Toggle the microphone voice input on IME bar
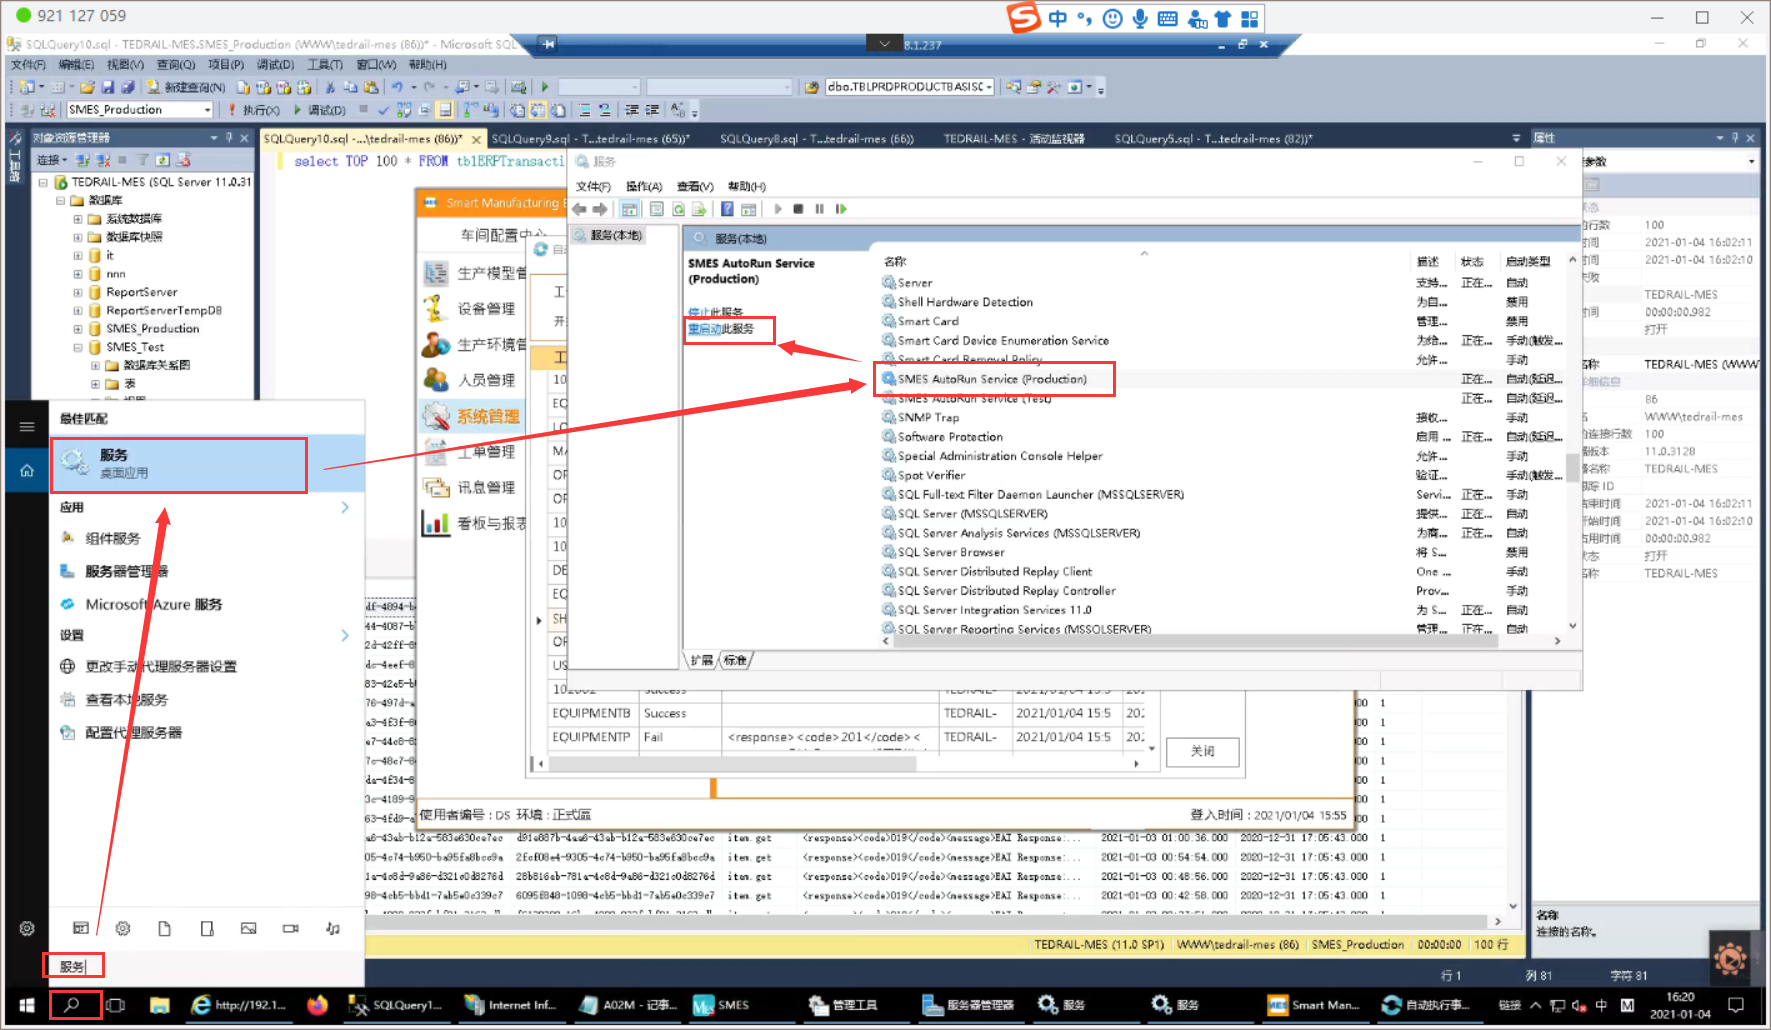This screenshot has height=1030, width=1771. (1140, 19)
